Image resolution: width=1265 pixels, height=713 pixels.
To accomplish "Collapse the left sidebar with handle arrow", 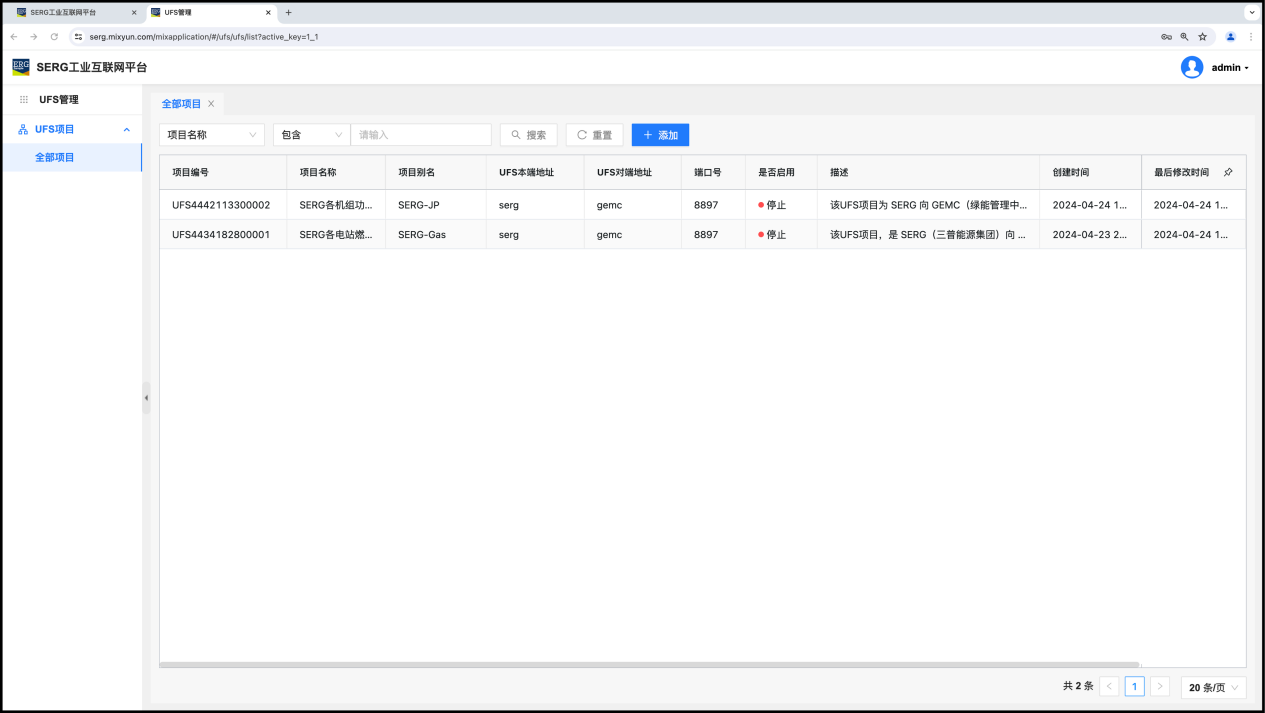I will tap(146, 398).
